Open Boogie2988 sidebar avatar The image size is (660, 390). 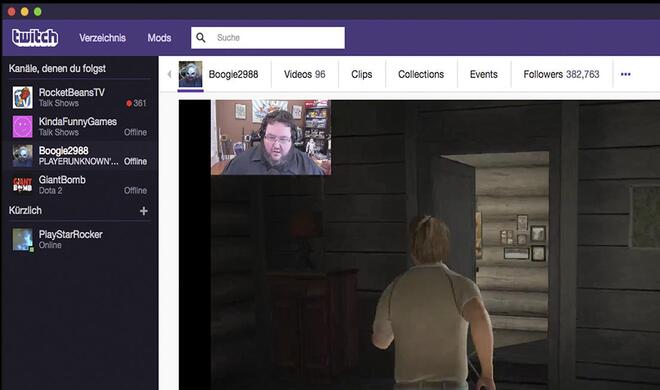pyautogui.click(x=22, y=156)
